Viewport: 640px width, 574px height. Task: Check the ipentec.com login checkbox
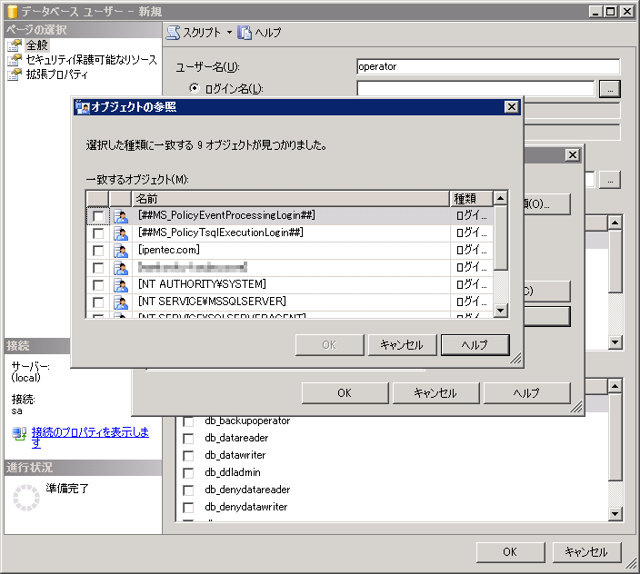tap(98, 251)
